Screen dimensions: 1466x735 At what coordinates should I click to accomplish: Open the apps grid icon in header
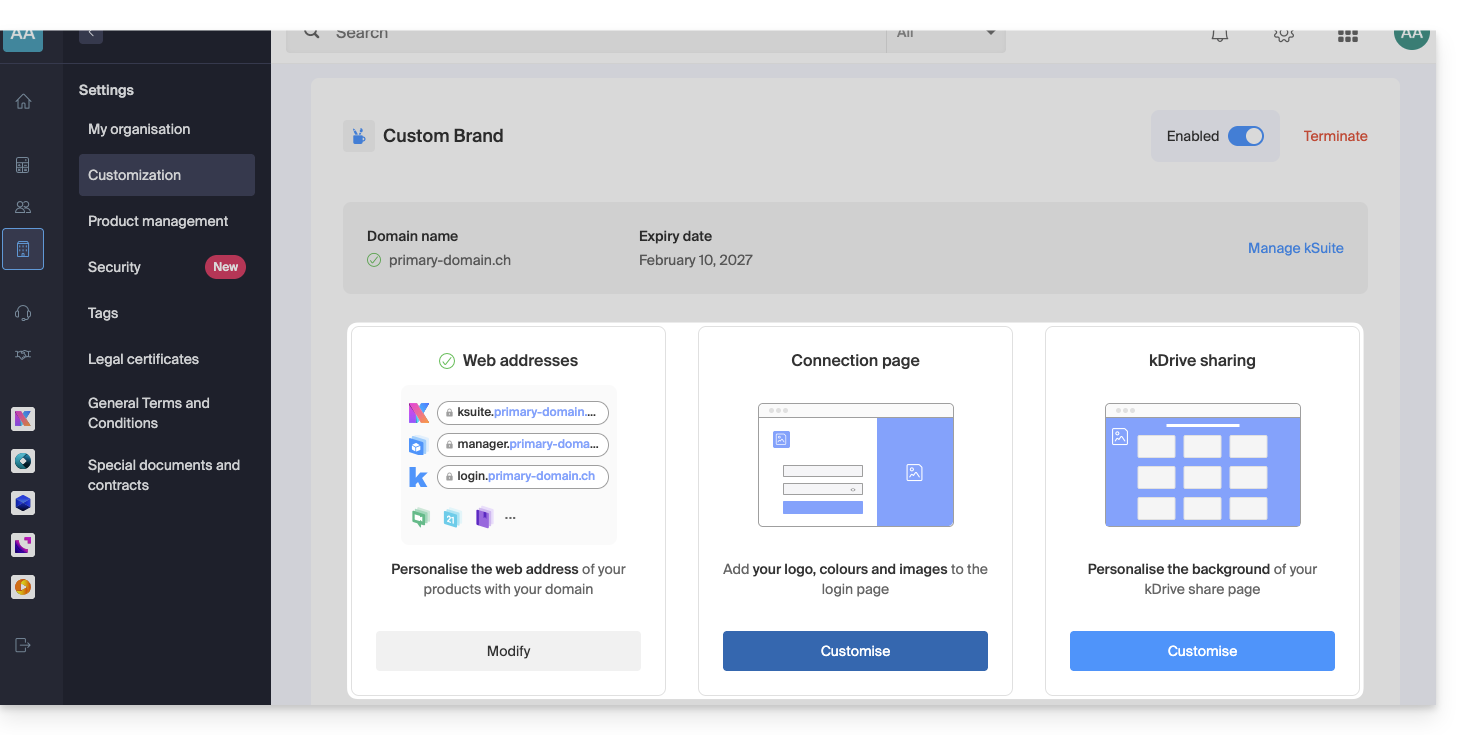coord(1347,35)
